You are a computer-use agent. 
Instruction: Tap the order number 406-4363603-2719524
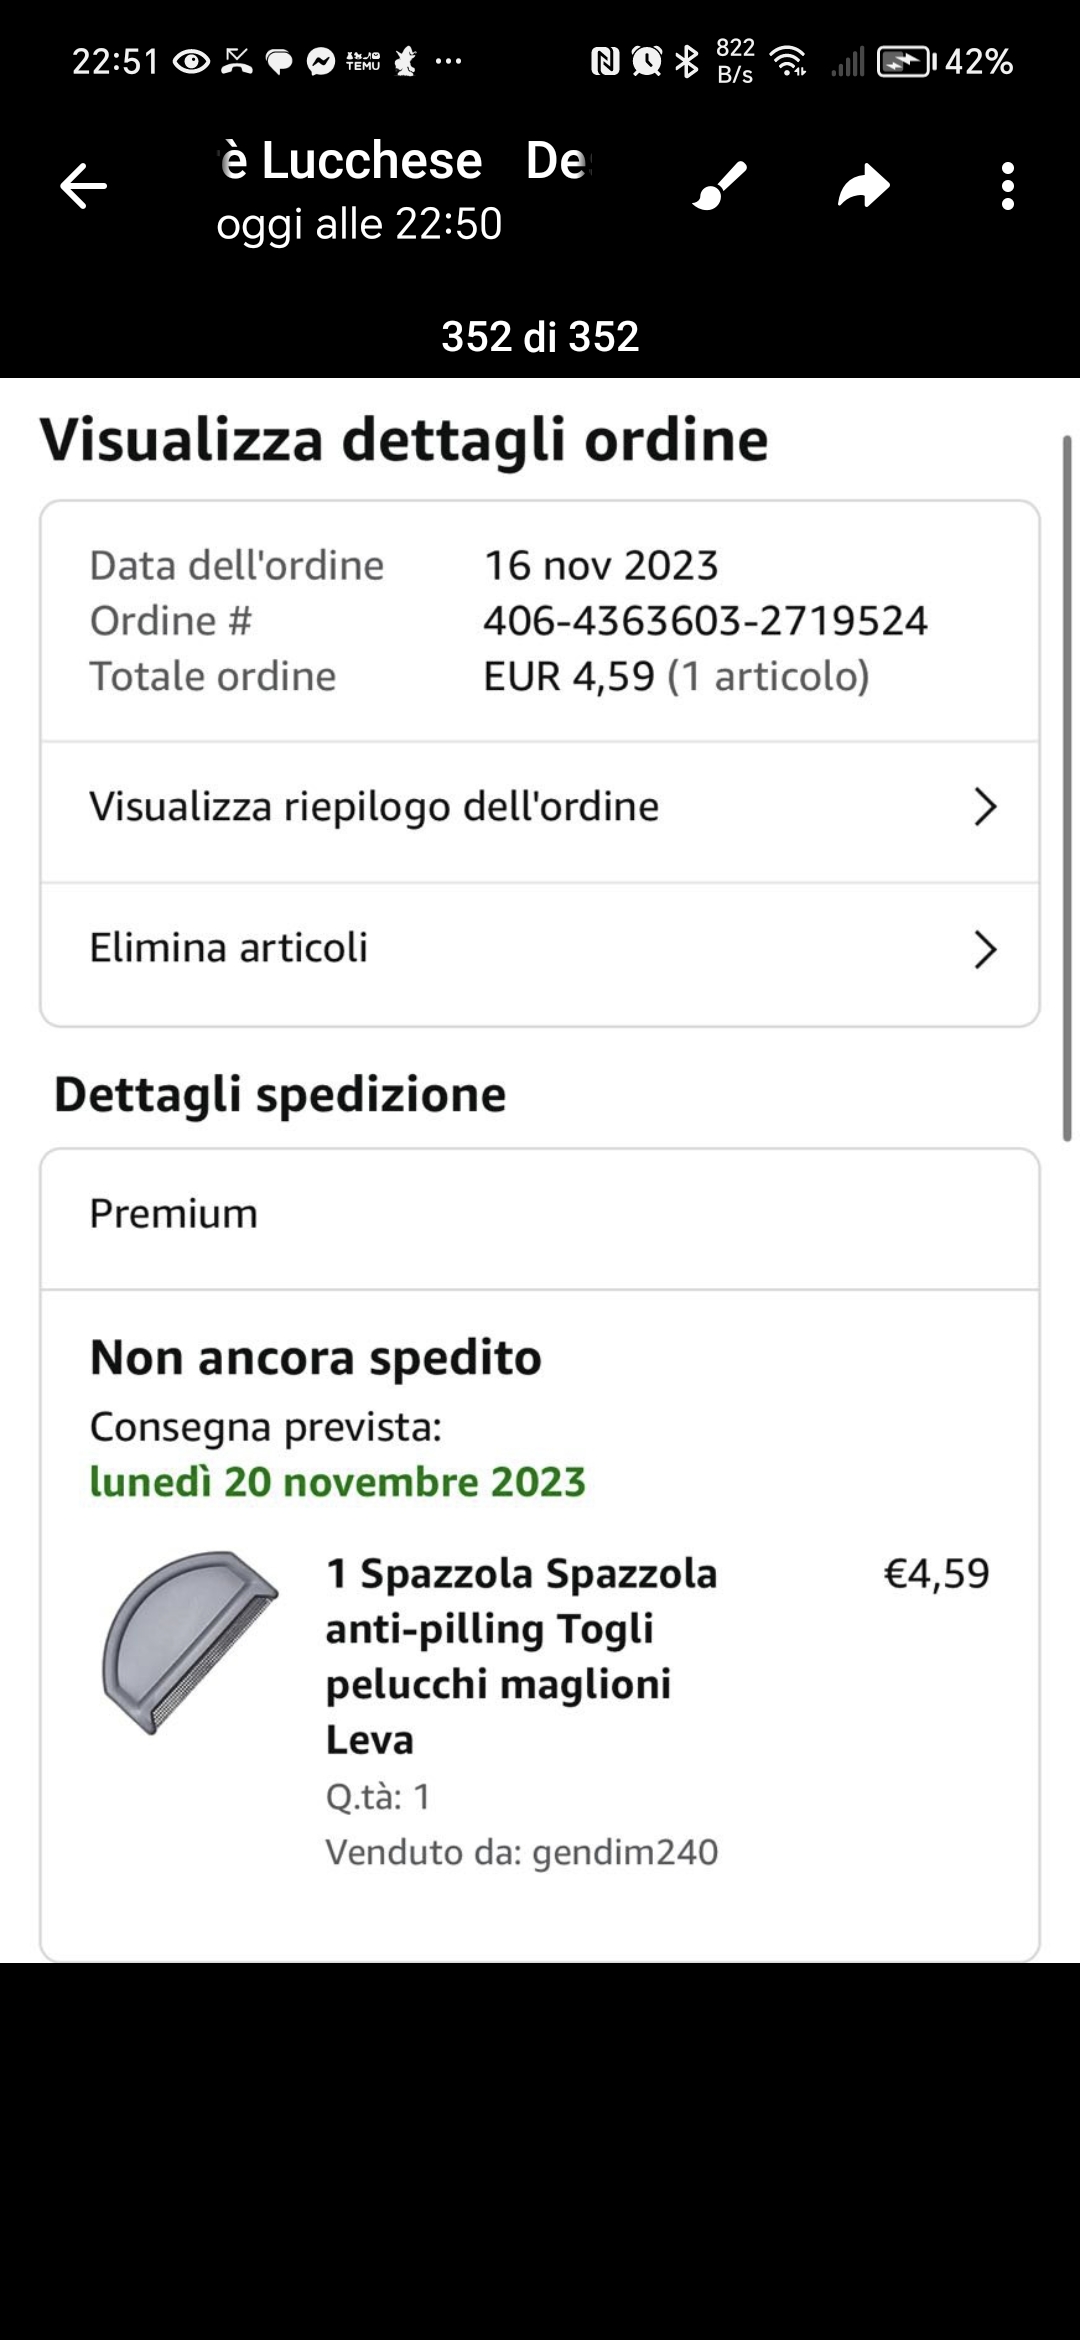[x=705, y=621]
